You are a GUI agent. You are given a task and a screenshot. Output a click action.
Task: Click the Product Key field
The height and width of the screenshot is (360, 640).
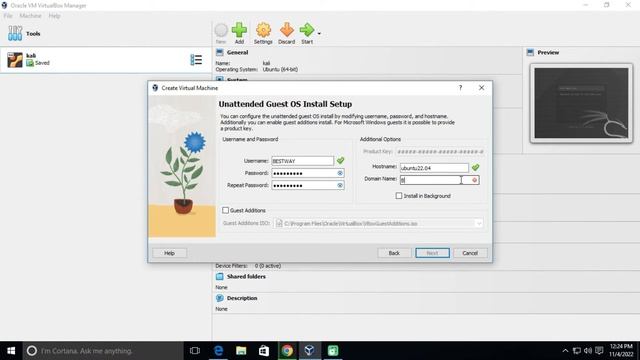point(440,152)
